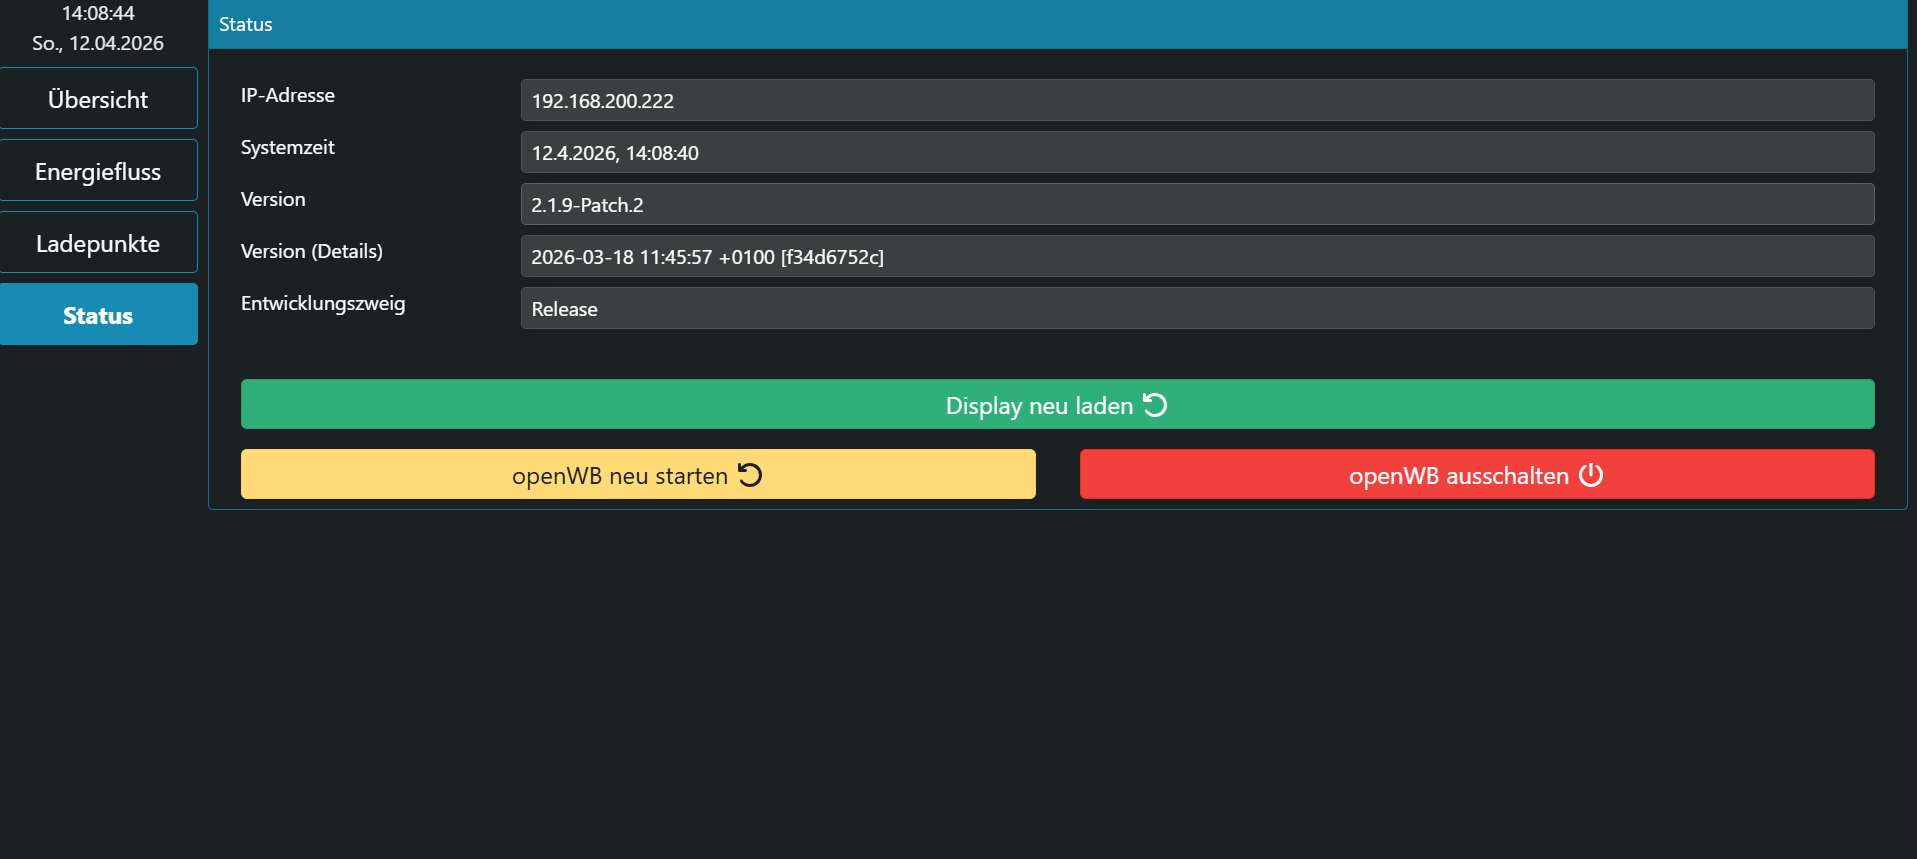Shut down openWB via the red button

pos(1477,475)
